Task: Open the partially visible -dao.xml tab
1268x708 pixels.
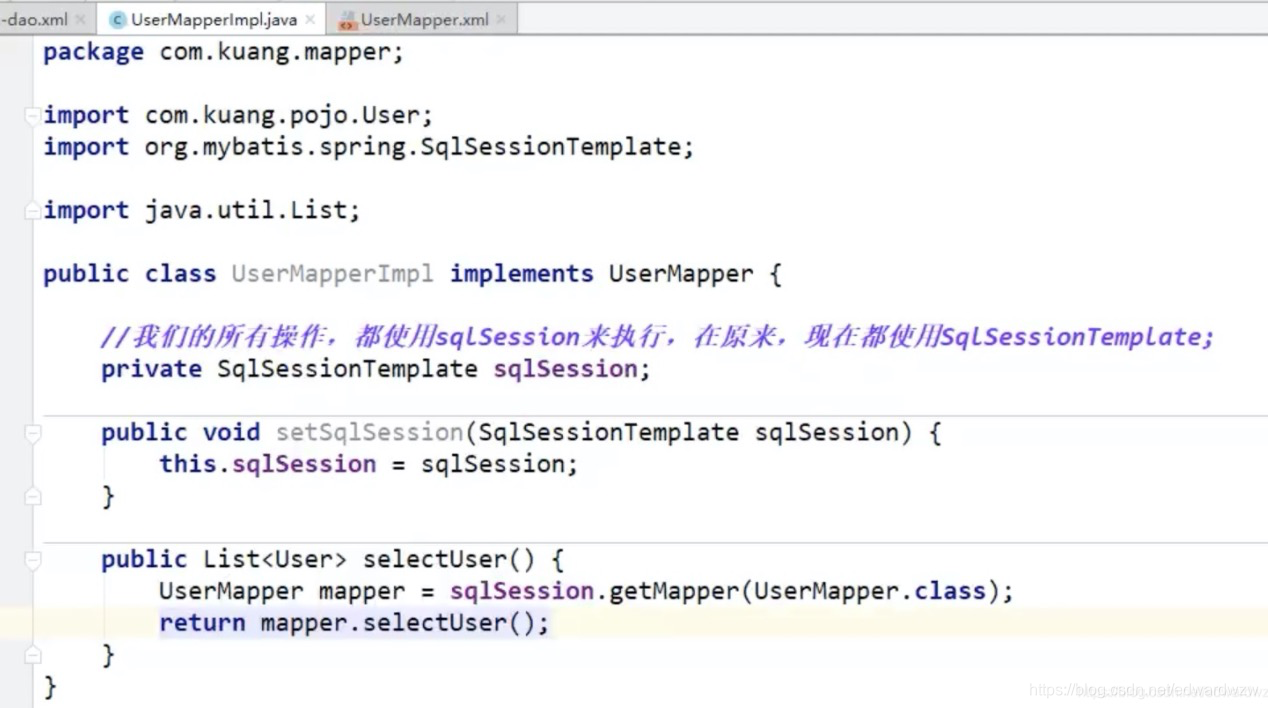Action: point(36,19)
